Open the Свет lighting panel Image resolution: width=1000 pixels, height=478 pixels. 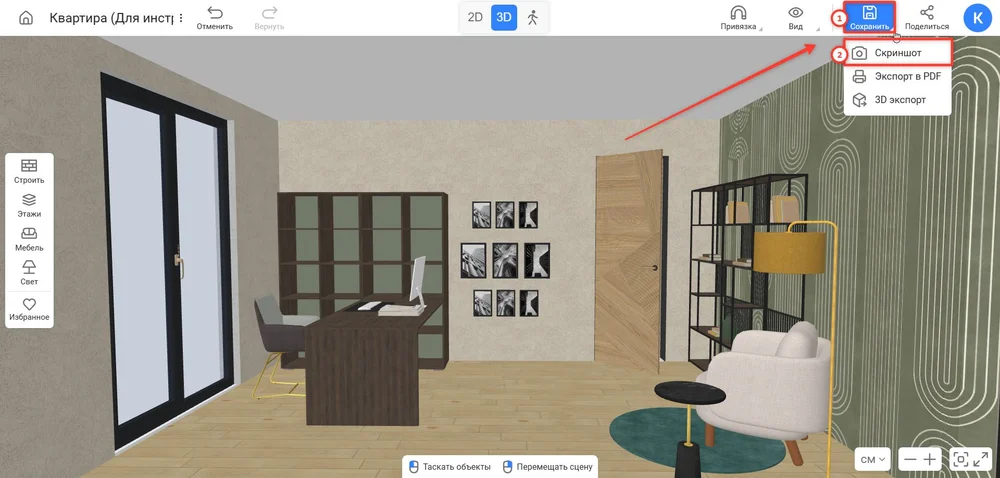click(x=29, y=273)
